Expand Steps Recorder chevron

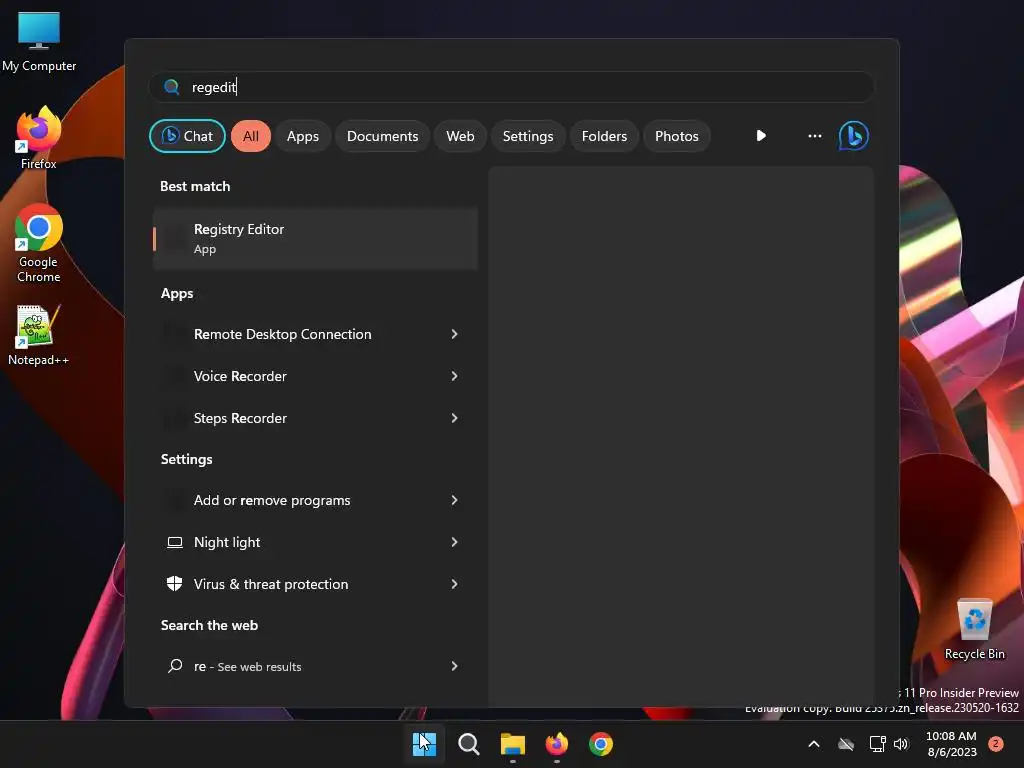click(455, 418)
